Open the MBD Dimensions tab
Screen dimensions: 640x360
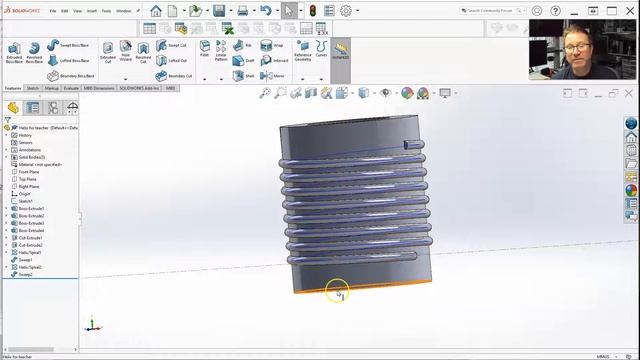(99, 88)
